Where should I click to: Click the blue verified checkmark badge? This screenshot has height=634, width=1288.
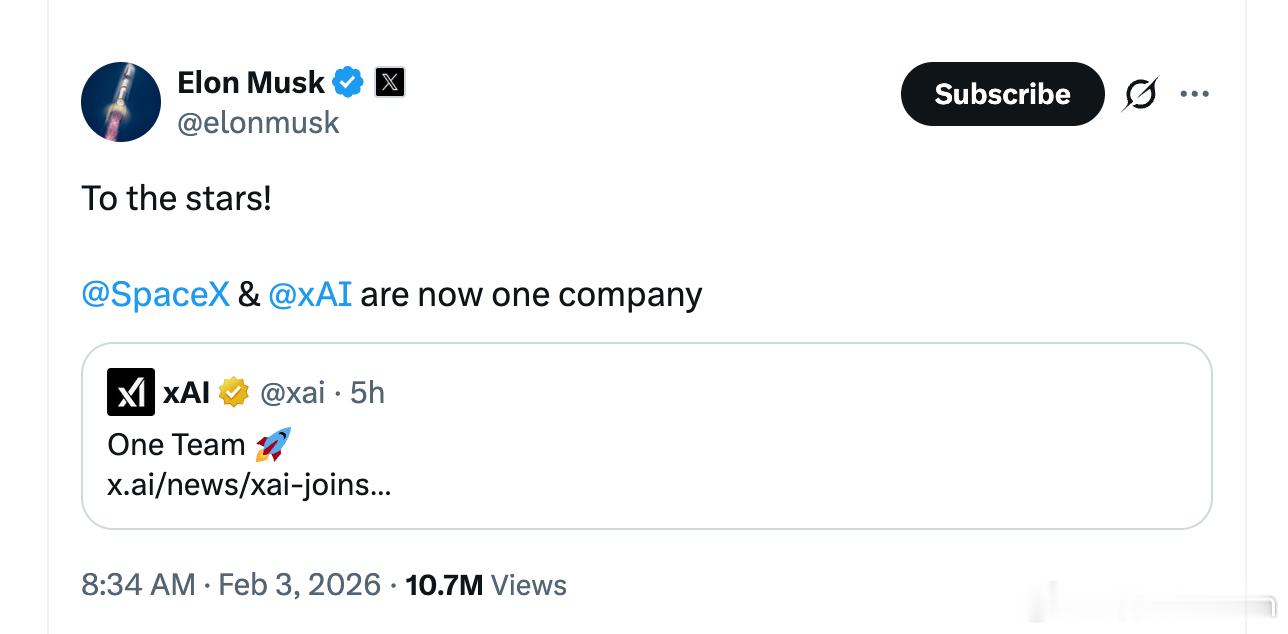point(348,82)
